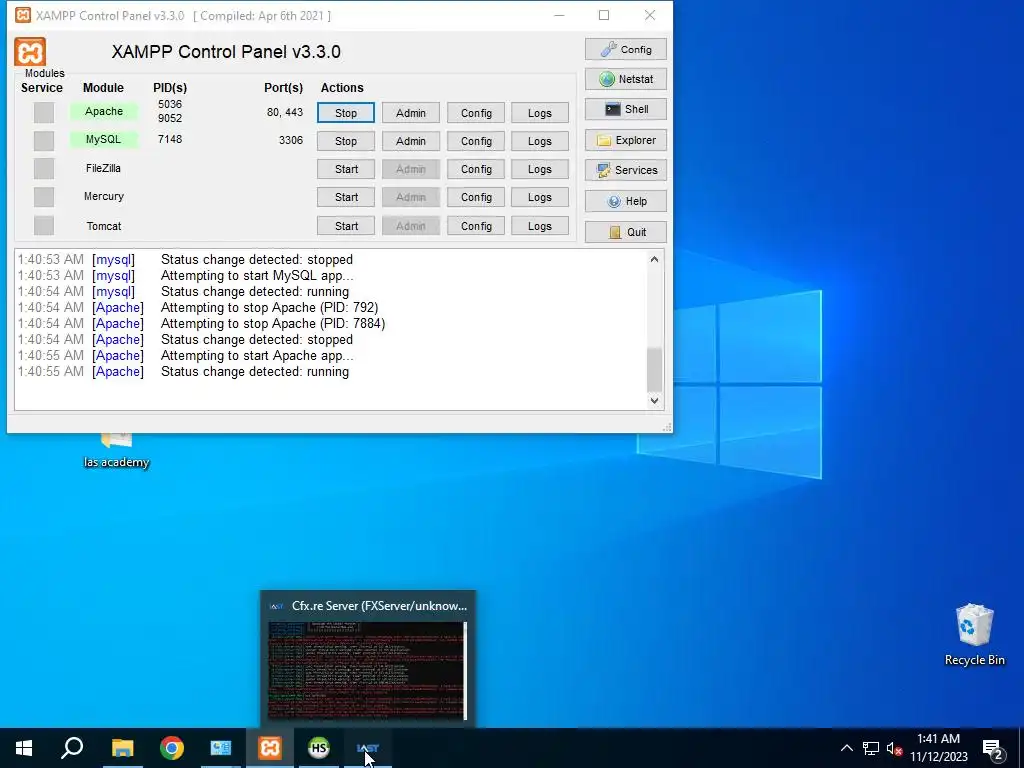Click the MySQL PID 7148
Screen dimensions: 1024x768
click(170, 139)
